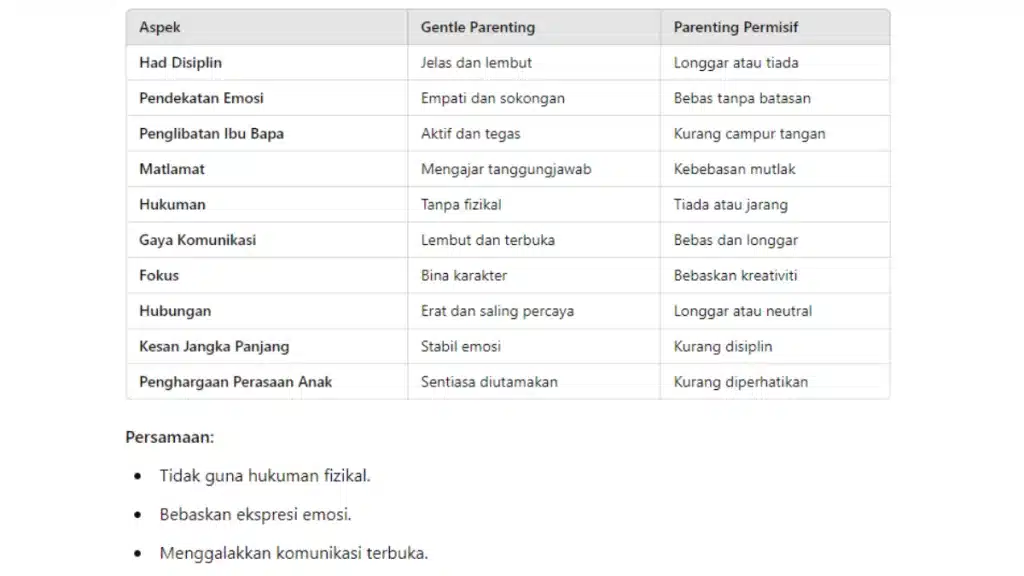
Task: Select the Menggalakkan komunikasi terbuka bullet
Action: click(293, 553)
